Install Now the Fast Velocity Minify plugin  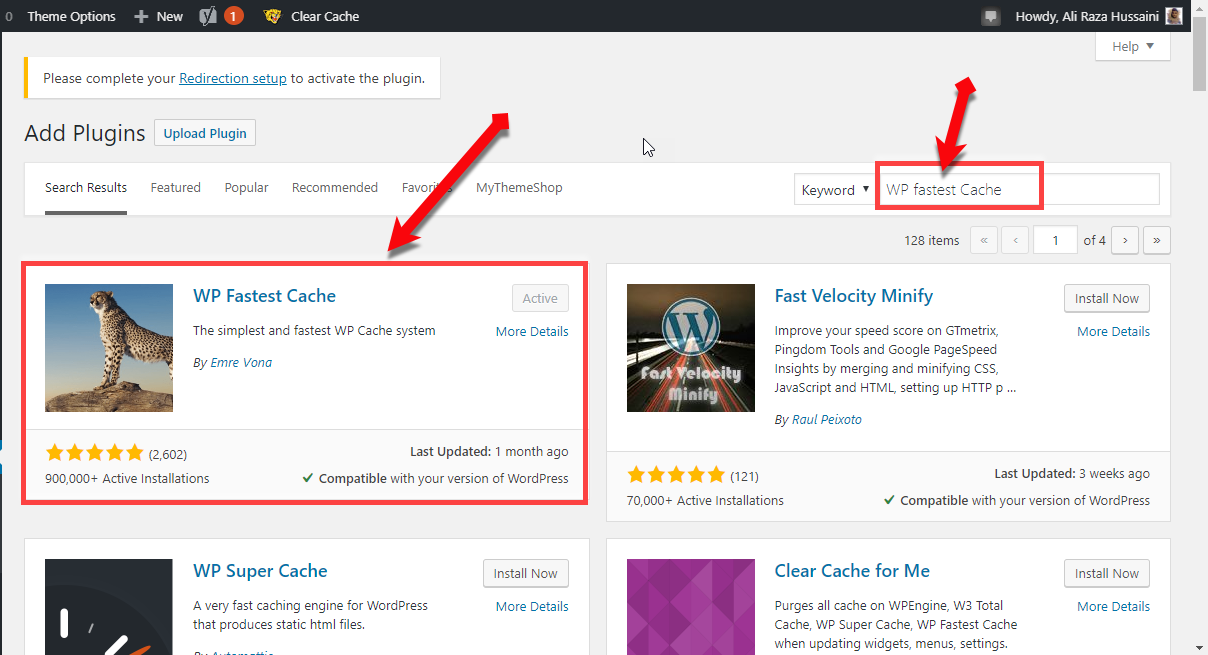(x=1106, y=298)
